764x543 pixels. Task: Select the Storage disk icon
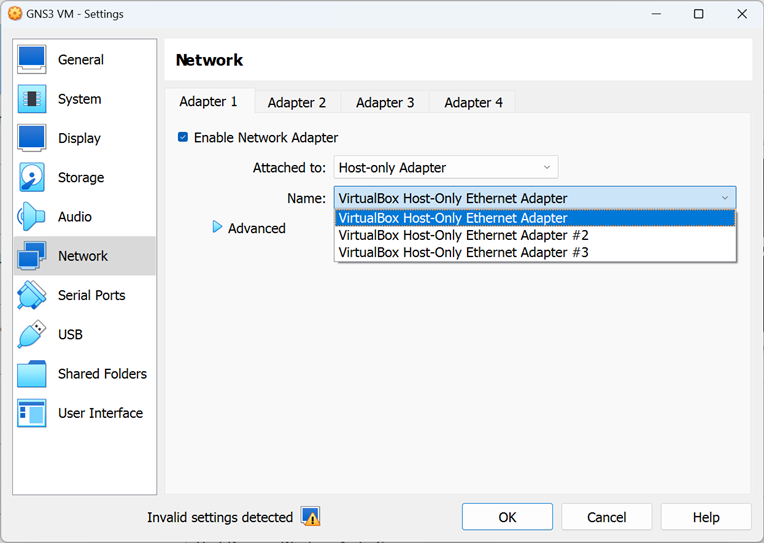(x=32, y=177)
